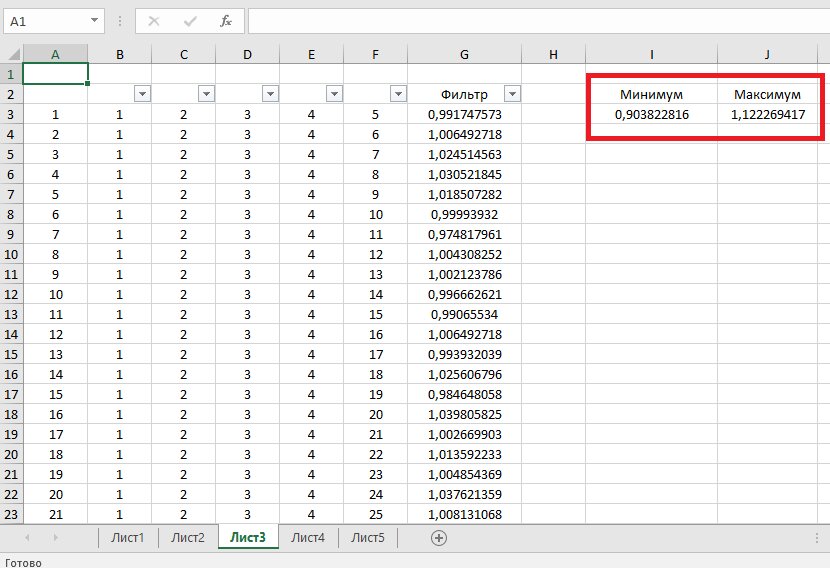The height and width of the screenshot is (568, 830).
Task: Click the sheet tab bar resize handle dots
Action: (817, 538)
